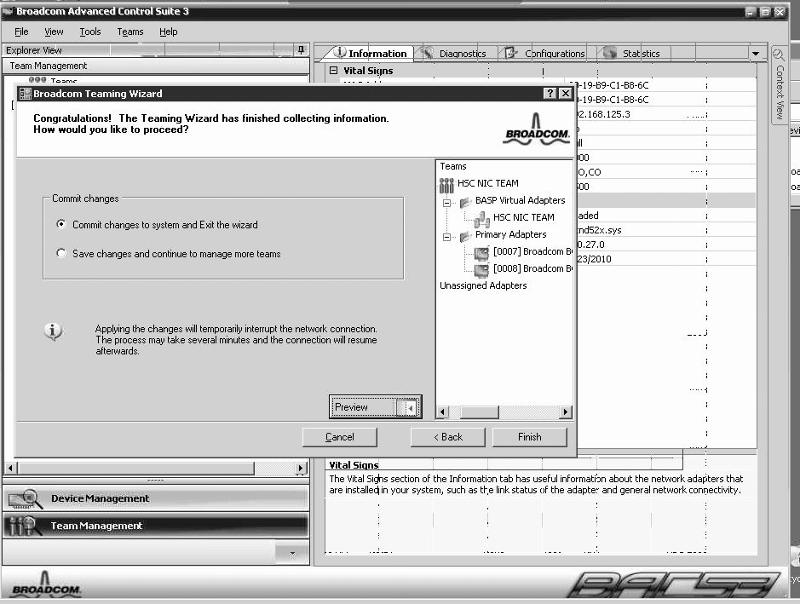This screenshot has width=800, height=604.
Task: Choose save changes and manage more teams
Action: (59, 252)
